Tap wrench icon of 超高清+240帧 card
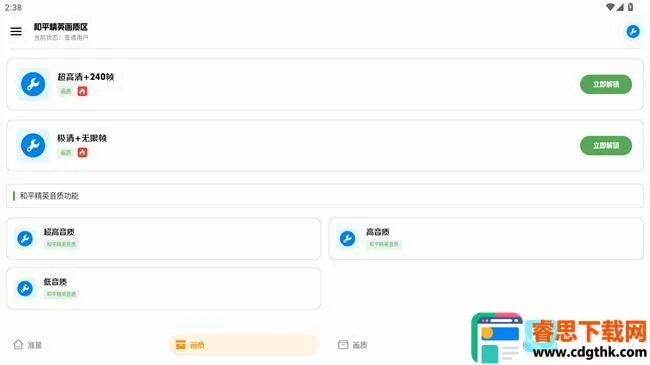Viewport: 650px width, 365px height. [x=33, y=84]
